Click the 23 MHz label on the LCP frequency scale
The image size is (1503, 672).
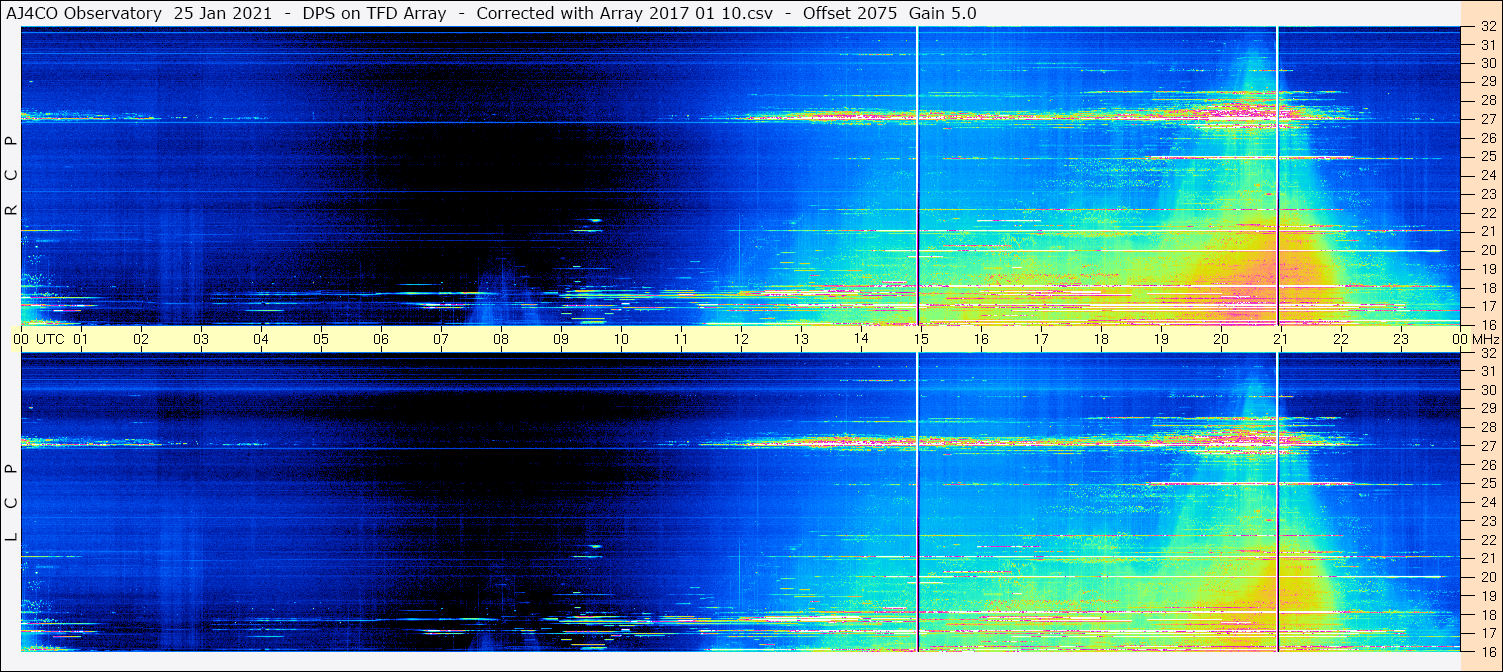tap(1488, 521)
